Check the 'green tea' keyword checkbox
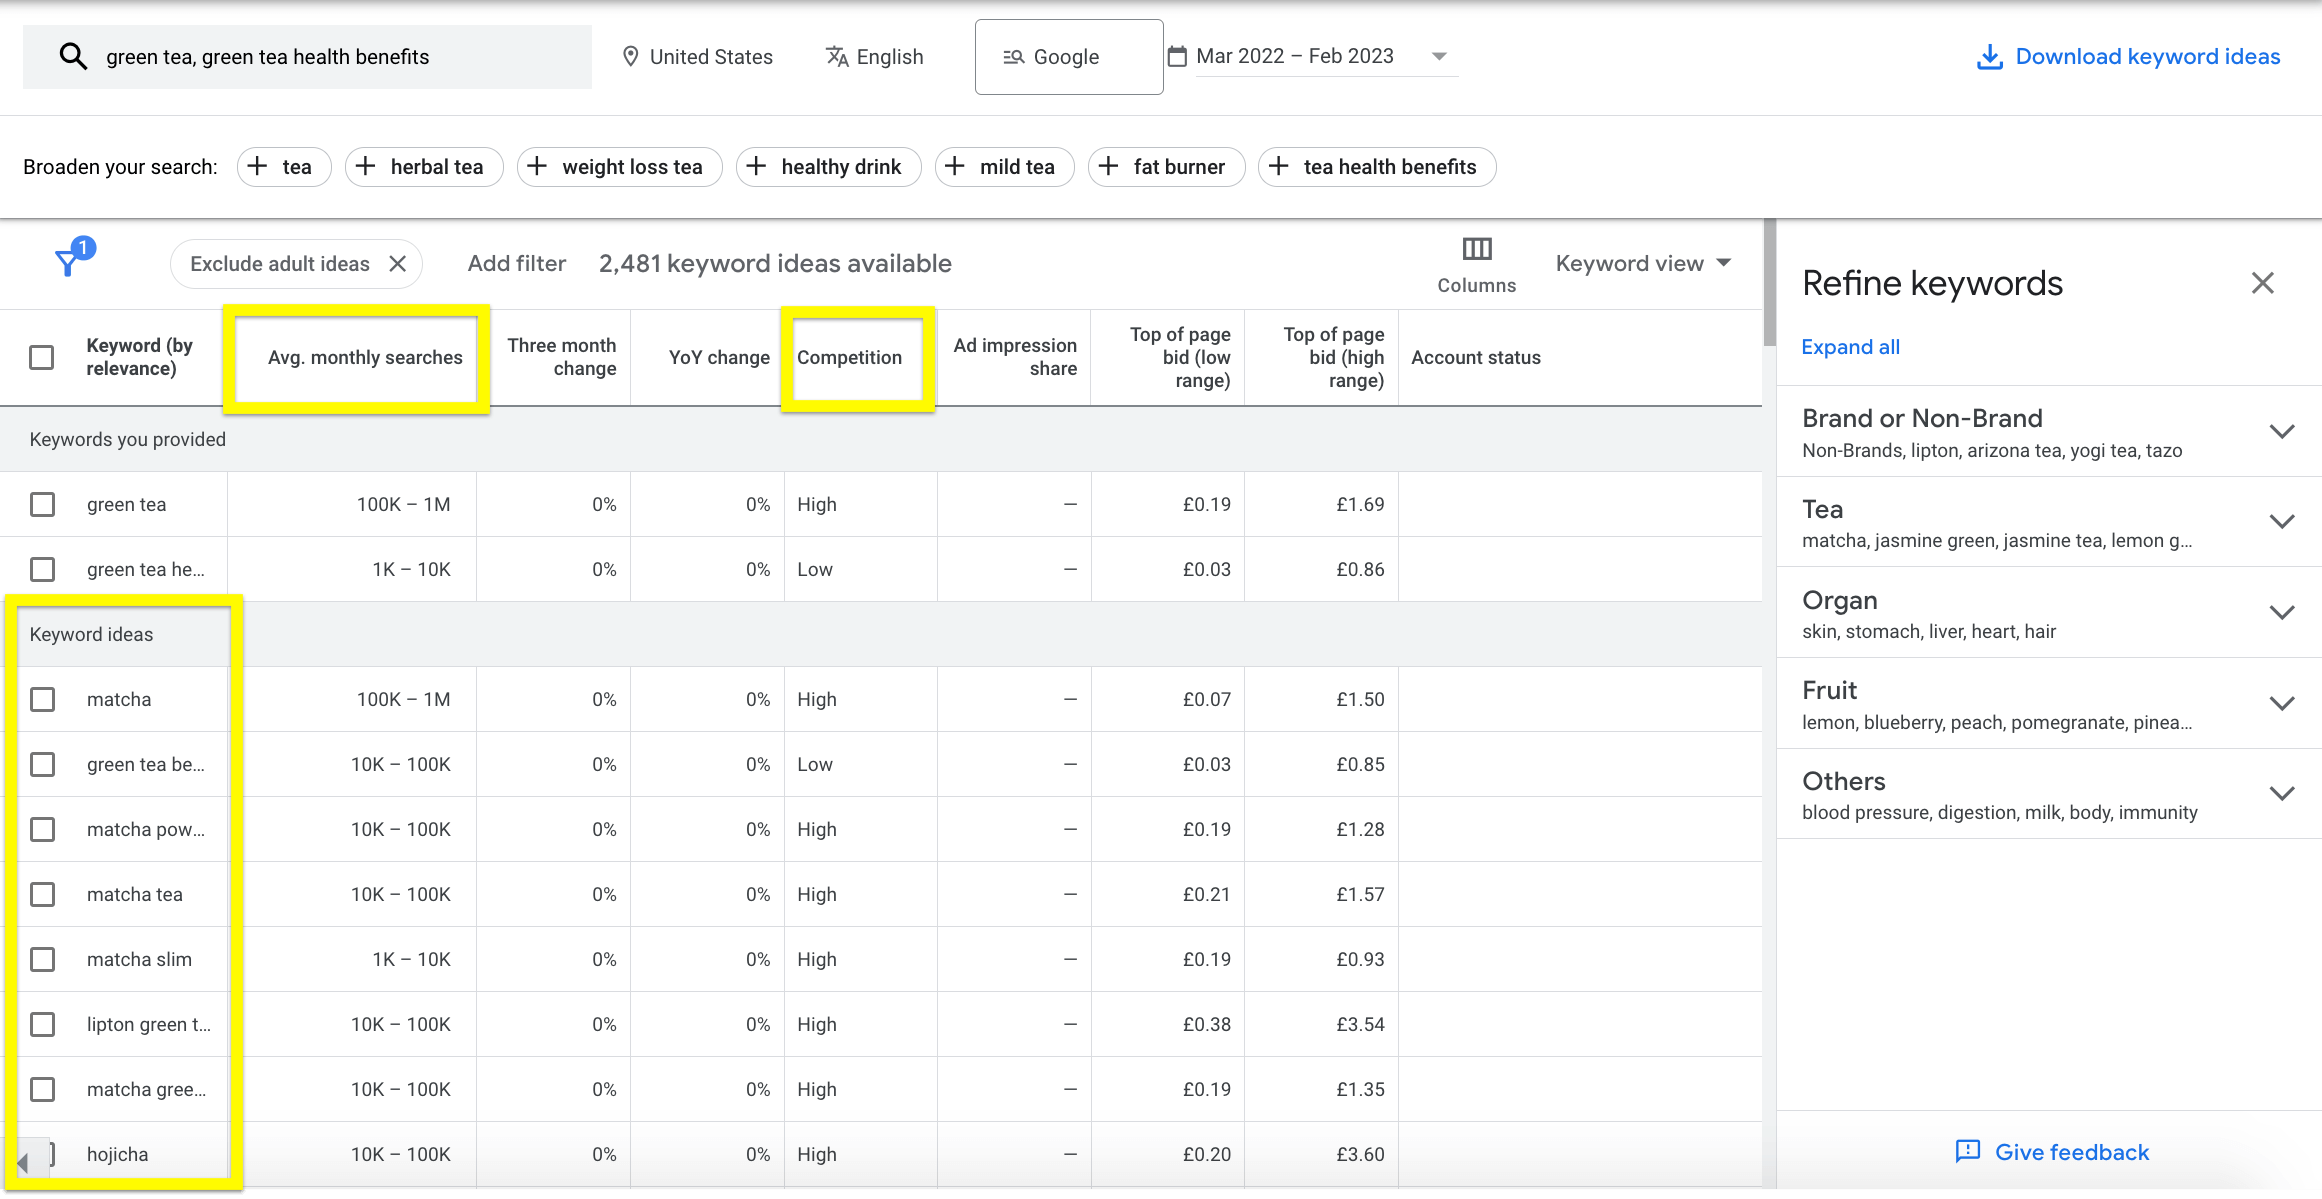The width and height of the screenshot is (2322, 1199). 42,505
